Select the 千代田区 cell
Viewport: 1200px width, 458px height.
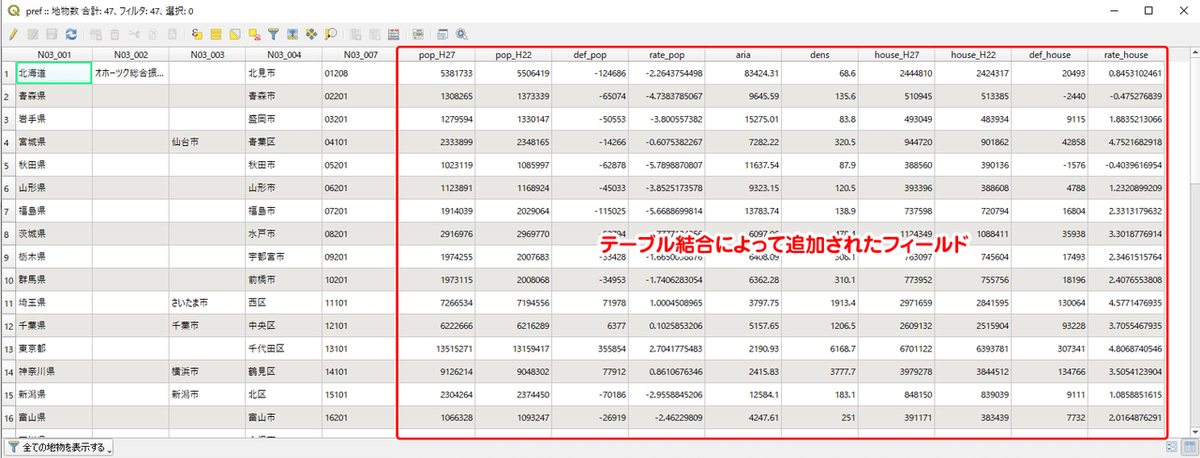coord(283,347)
